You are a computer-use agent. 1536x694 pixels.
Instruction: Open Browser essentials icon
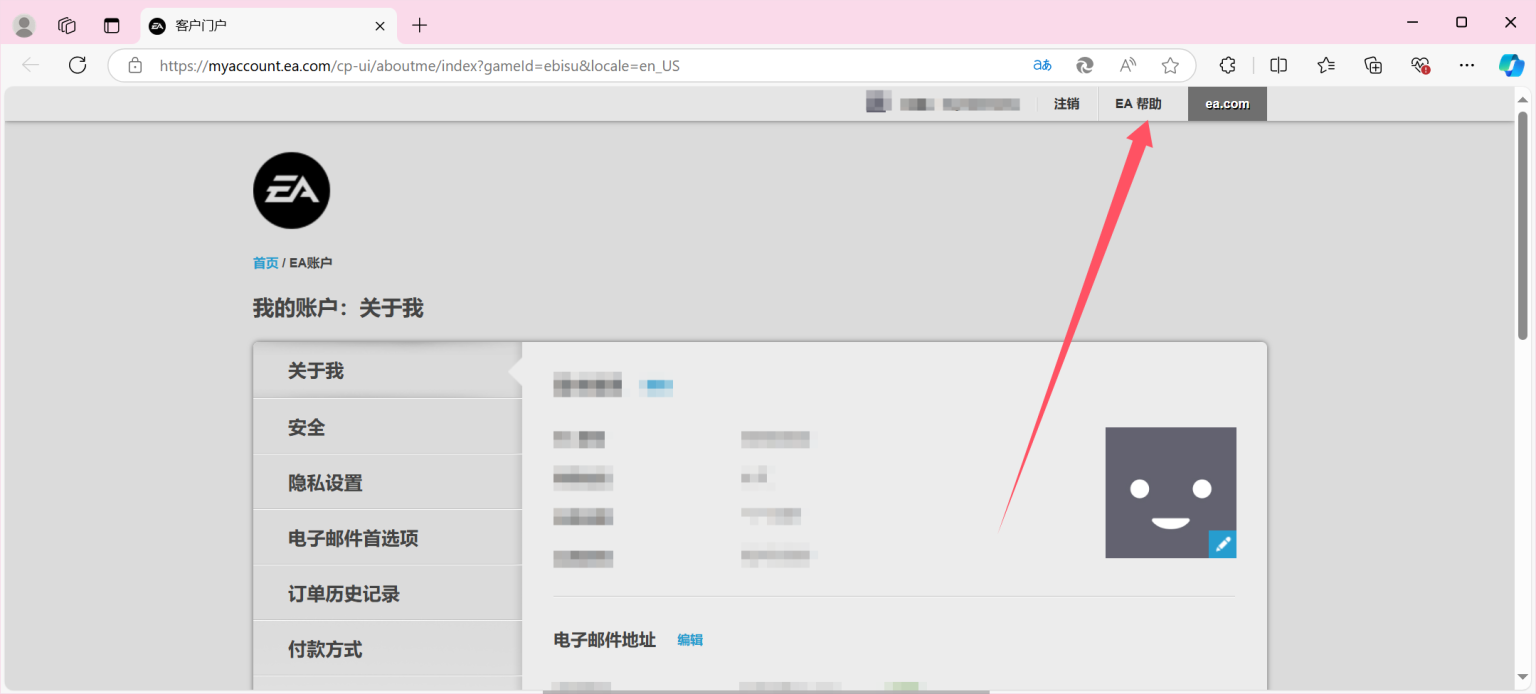[x=1419, y=65]
